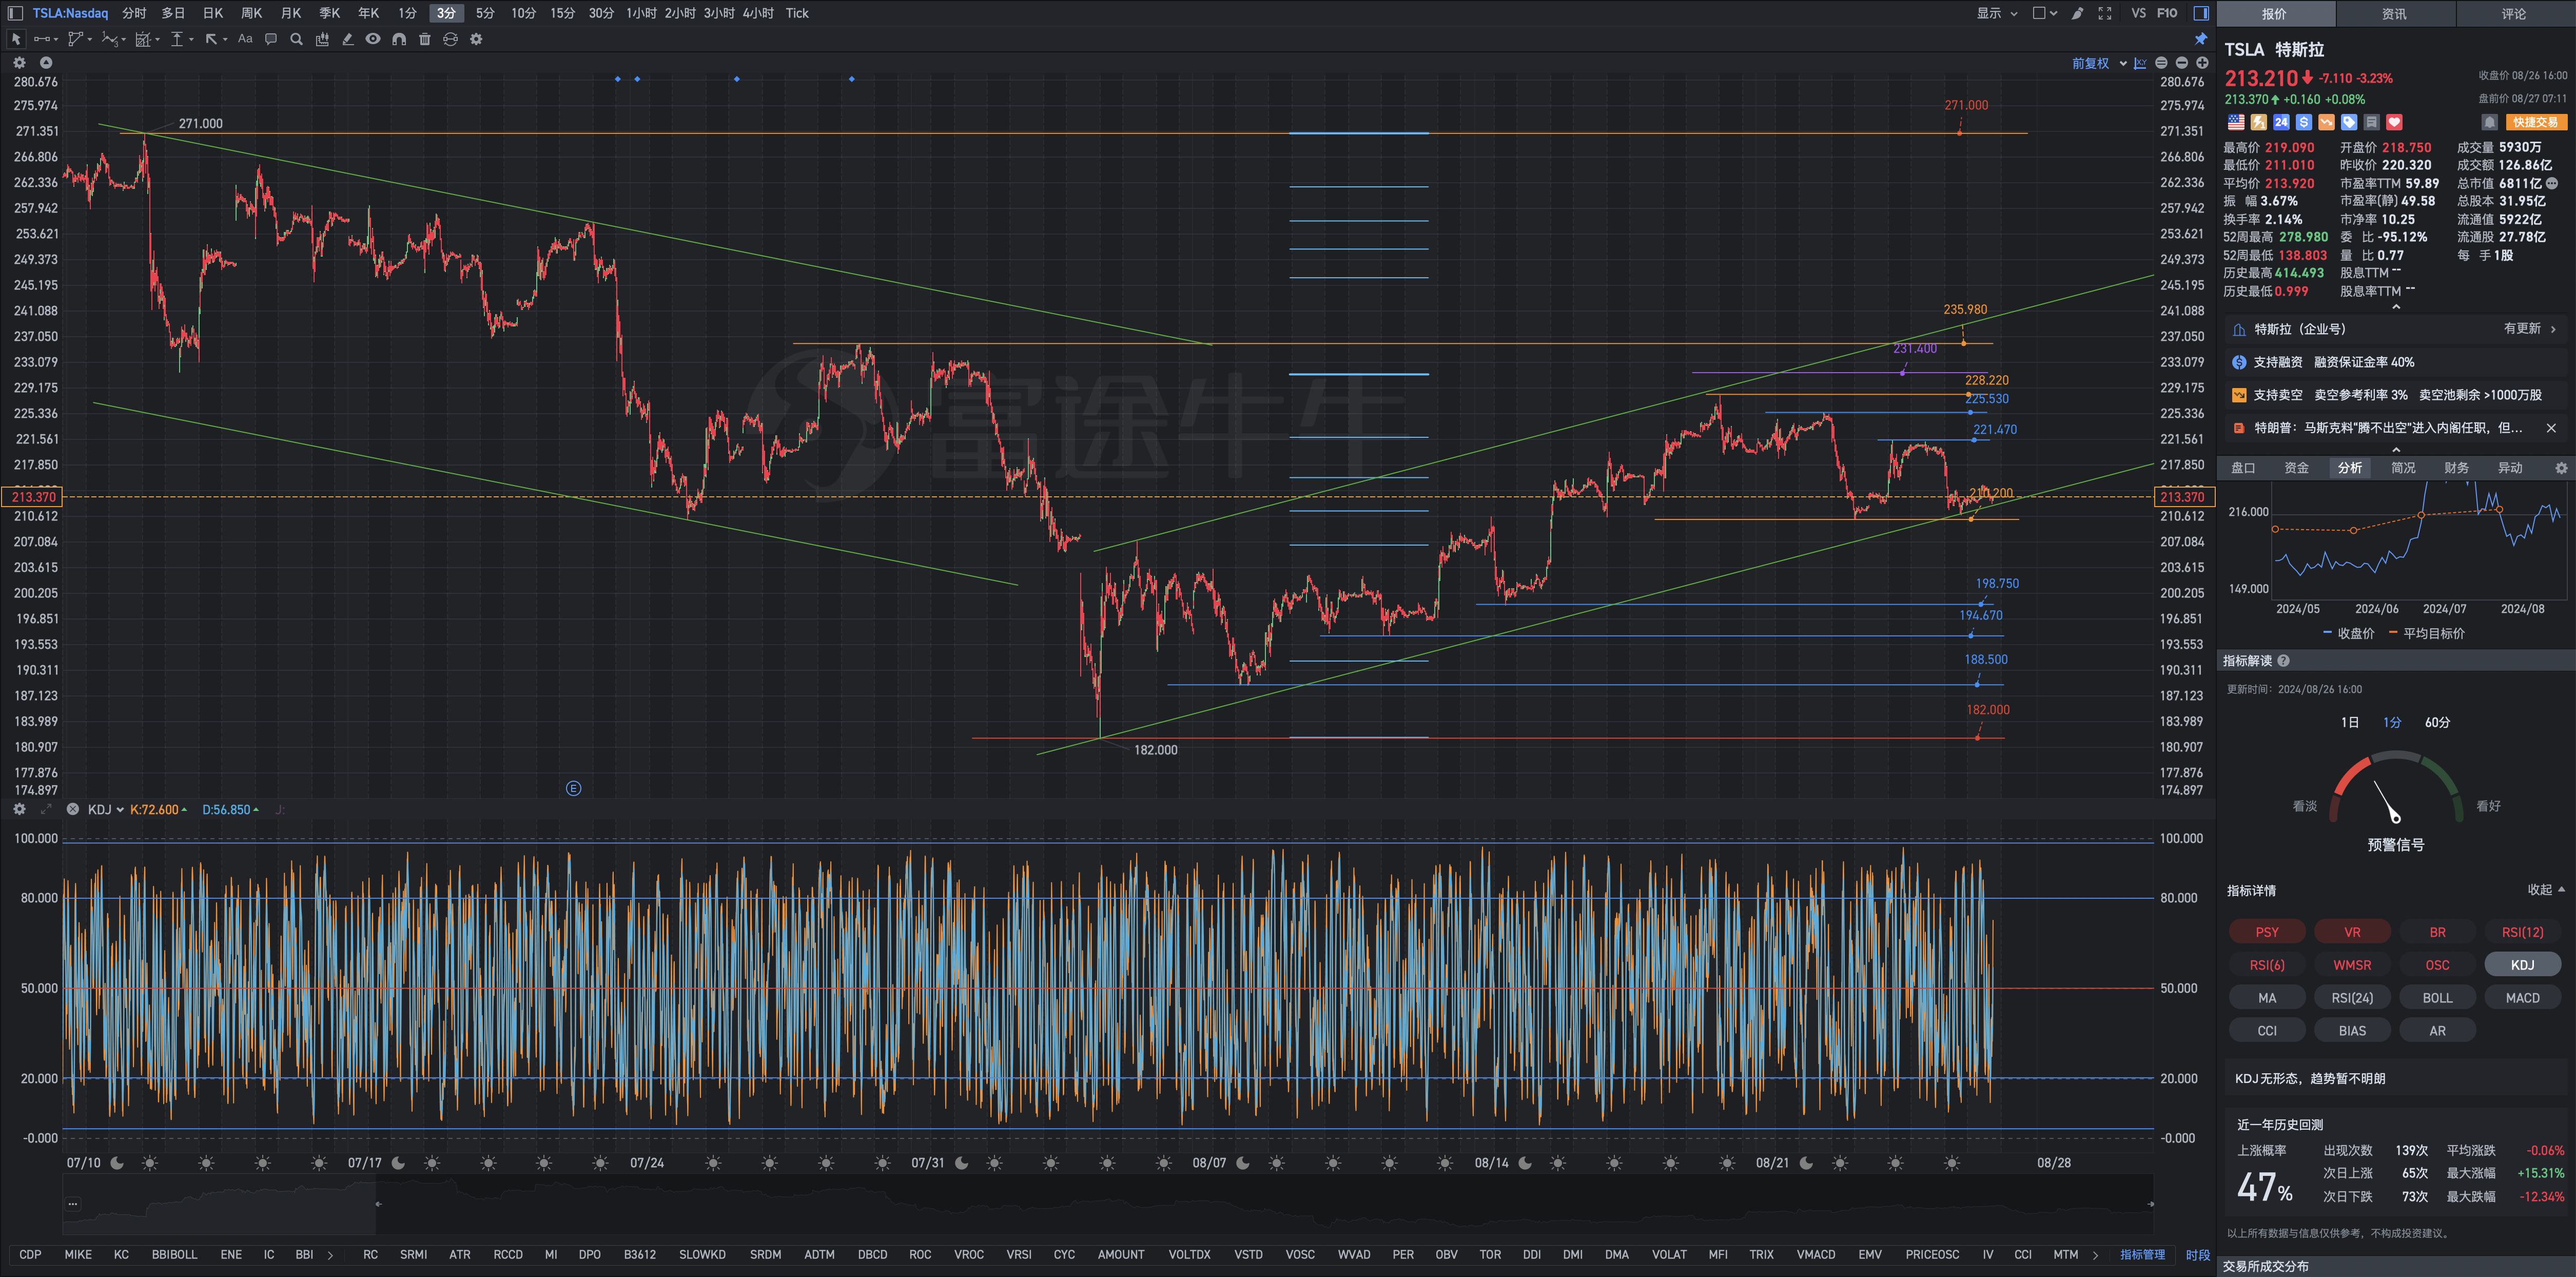Open main chart settings gear

click(x=19, y=62)
